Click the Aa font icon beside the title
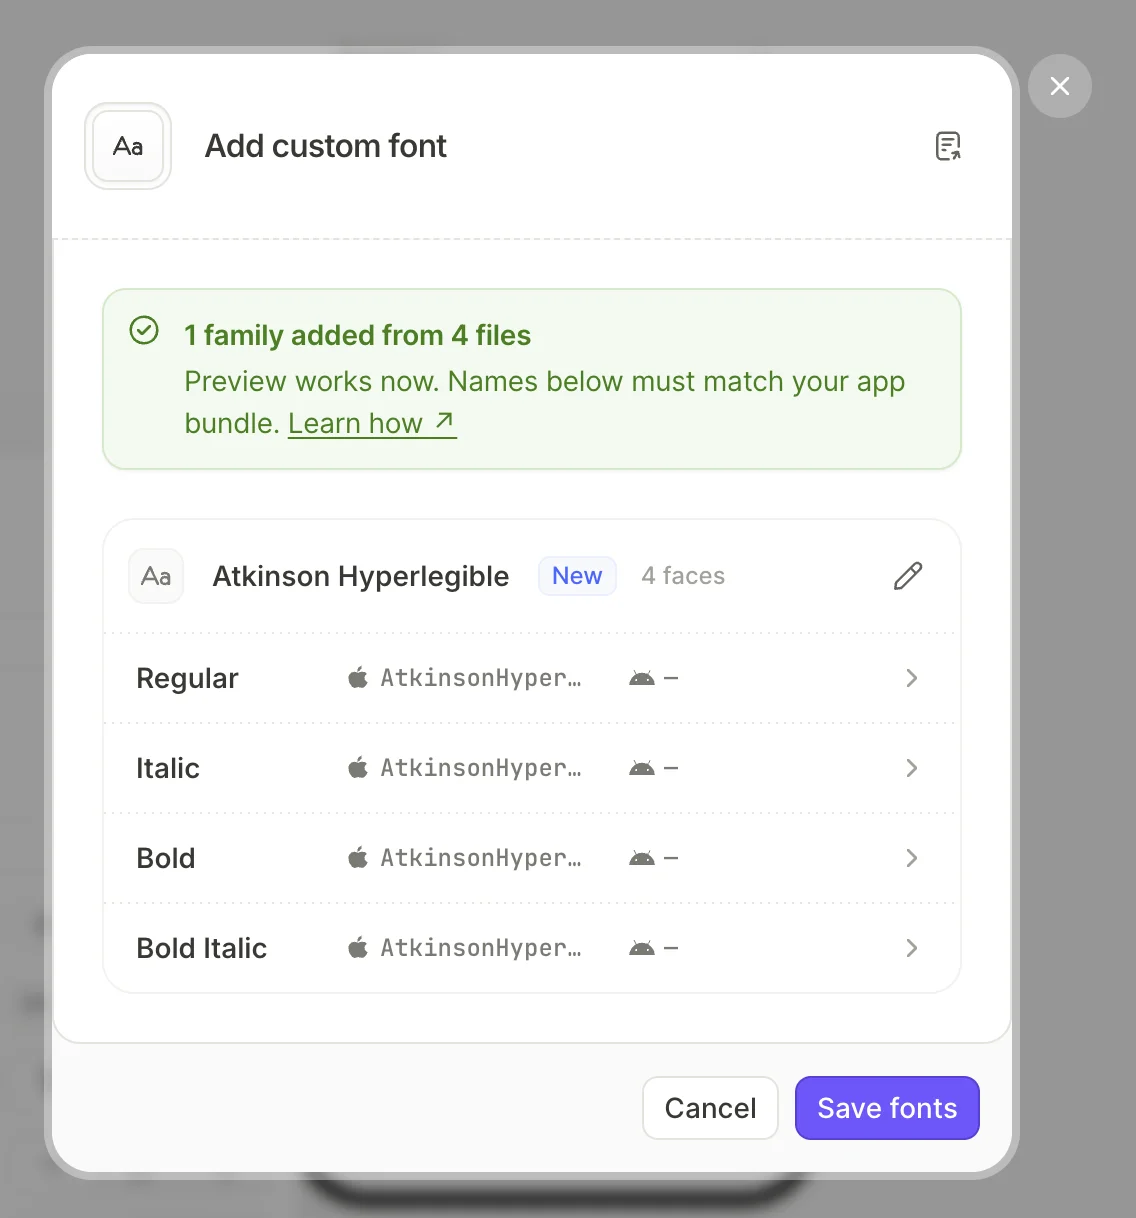Viewport: 1136px width, 1218px height. (x=128, y=146)
